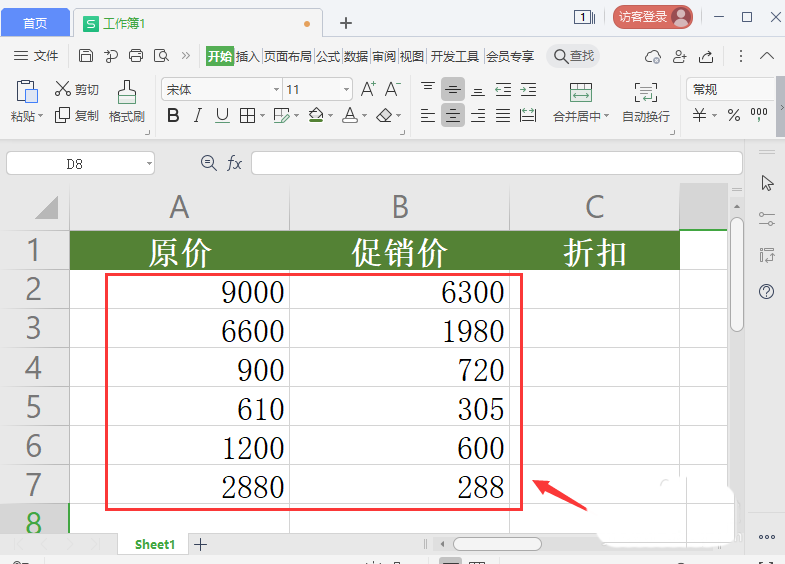Open a new document tab with plus
785x564 pixels.
(x=345, y=23)
